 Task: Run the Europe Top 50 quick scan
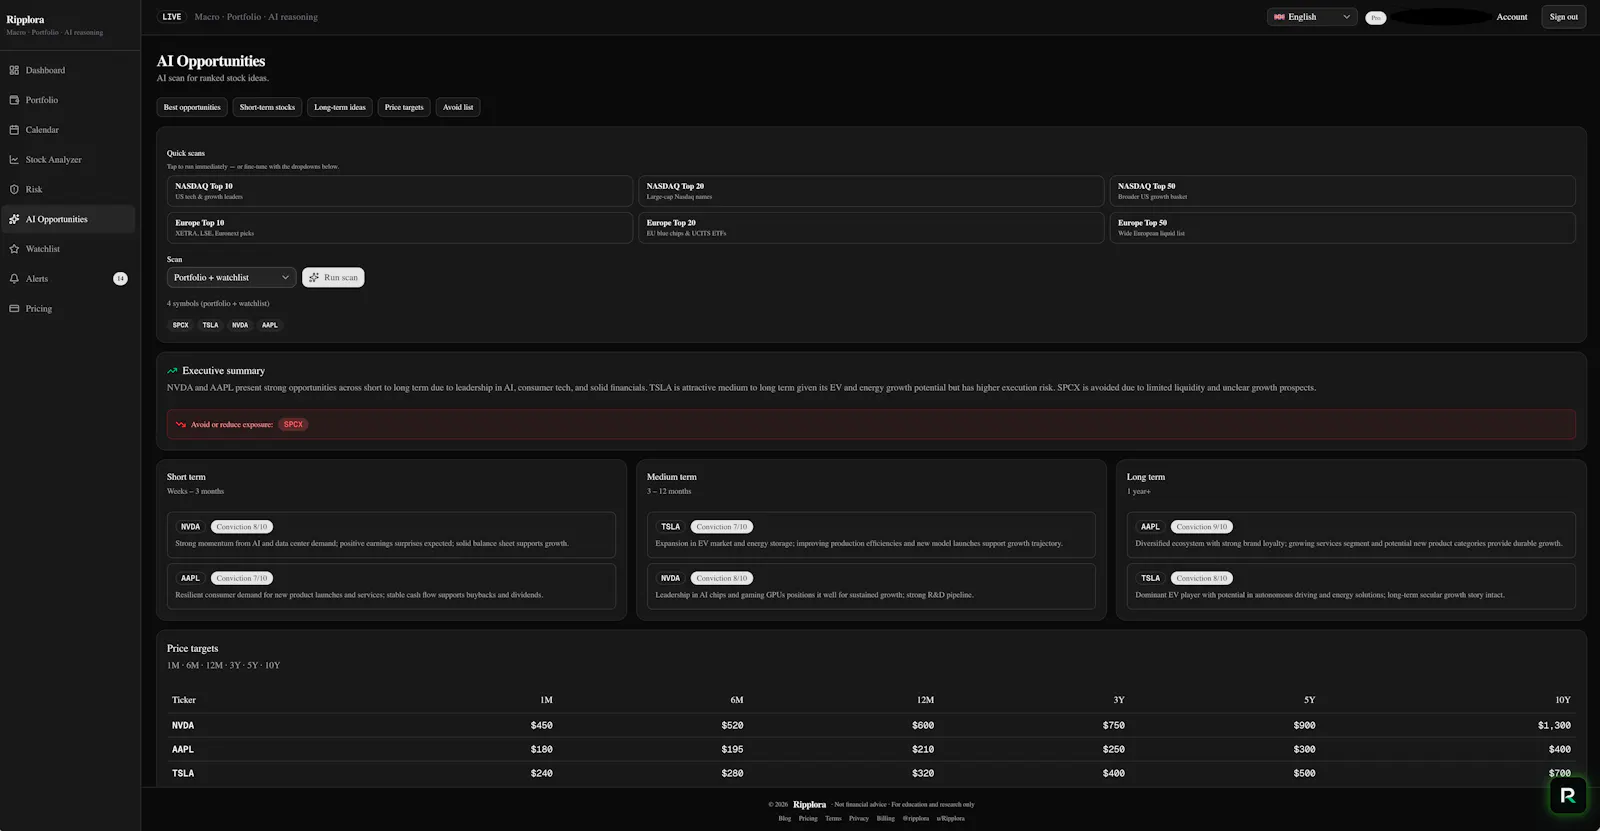pyautogui.click(x=1342, y=228)
